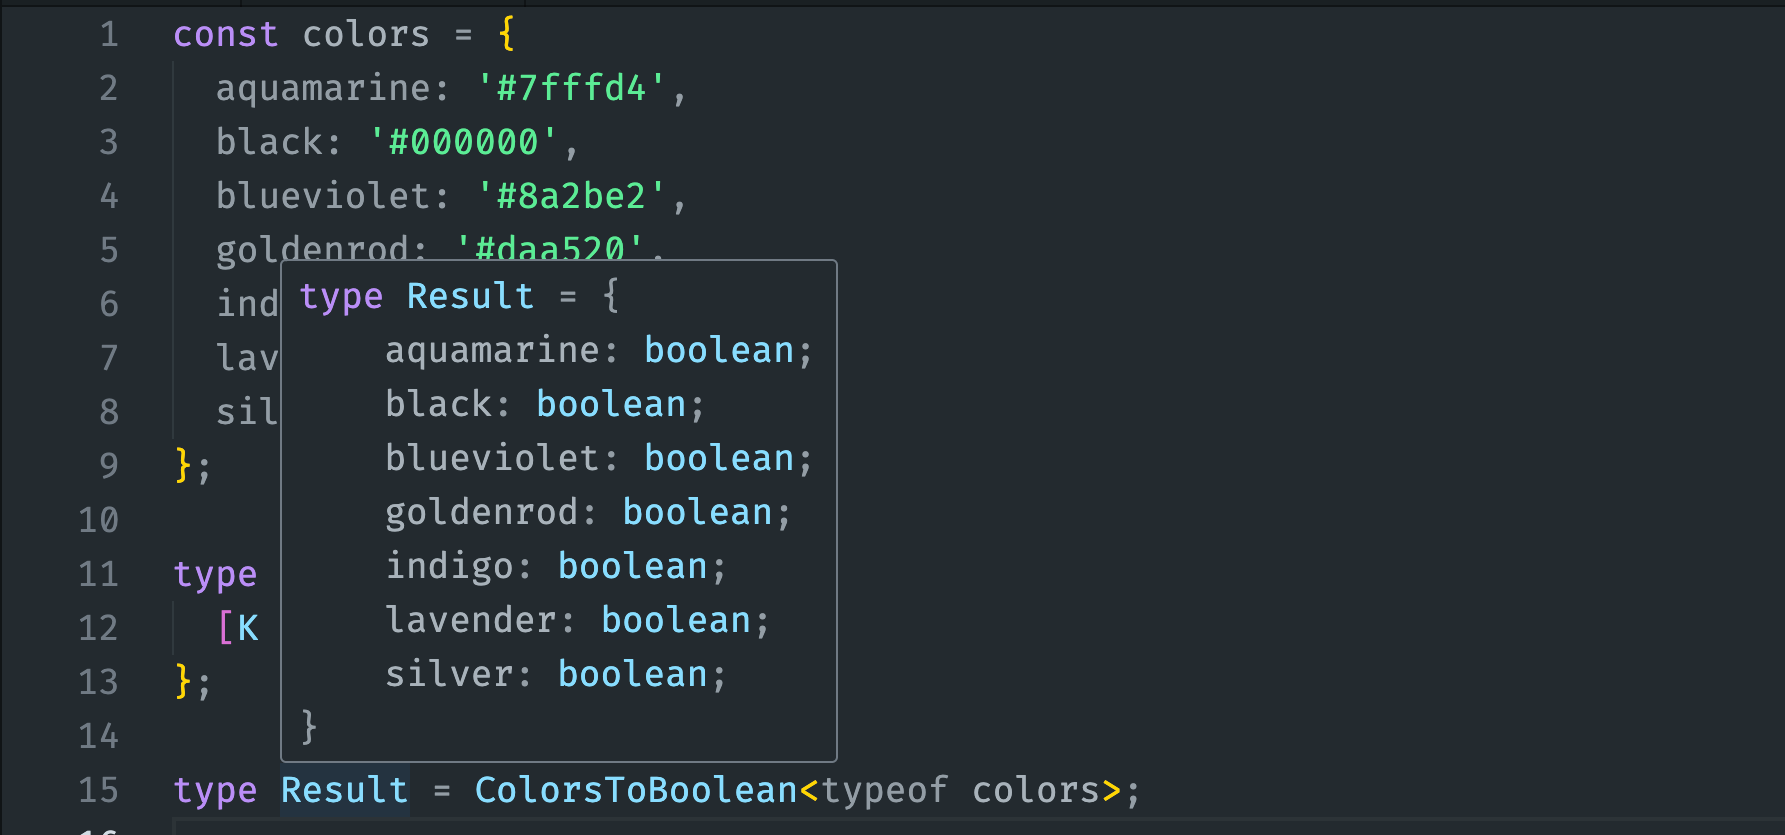Click the 'type Result' header in hover popup
The image size is (1785, 835).
coord(417,297)
